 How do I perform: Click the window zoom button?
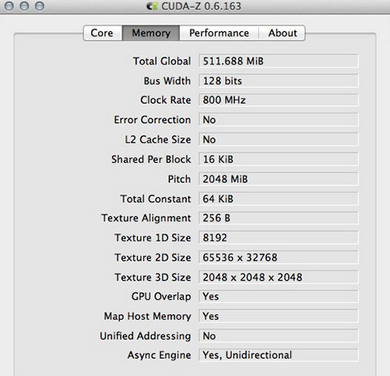[40, 6]
